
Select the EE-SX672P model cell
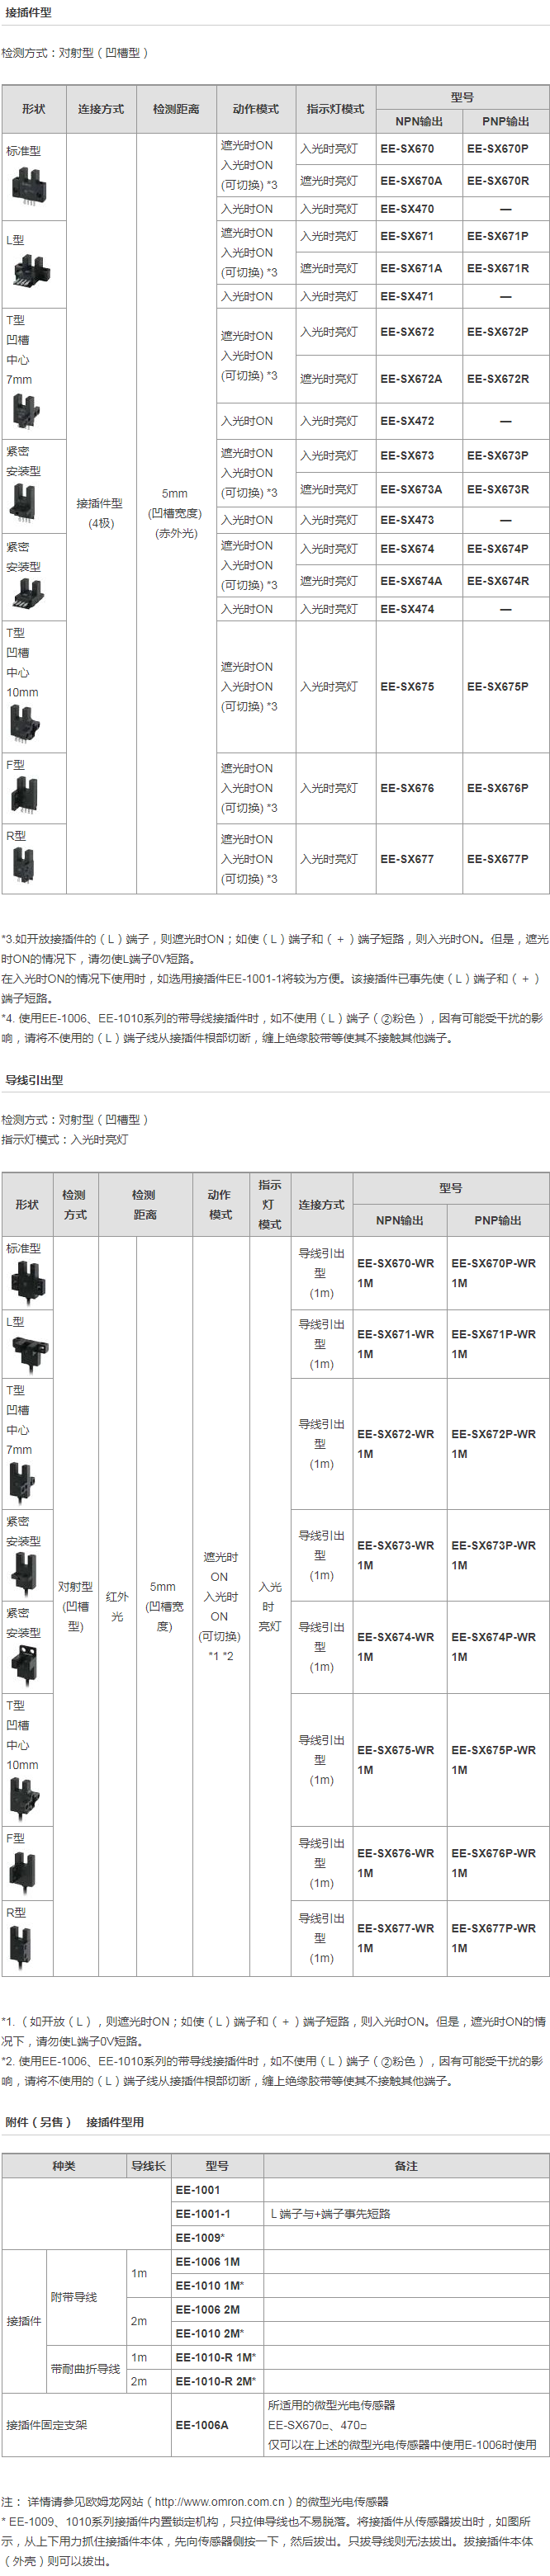(506, 332)
